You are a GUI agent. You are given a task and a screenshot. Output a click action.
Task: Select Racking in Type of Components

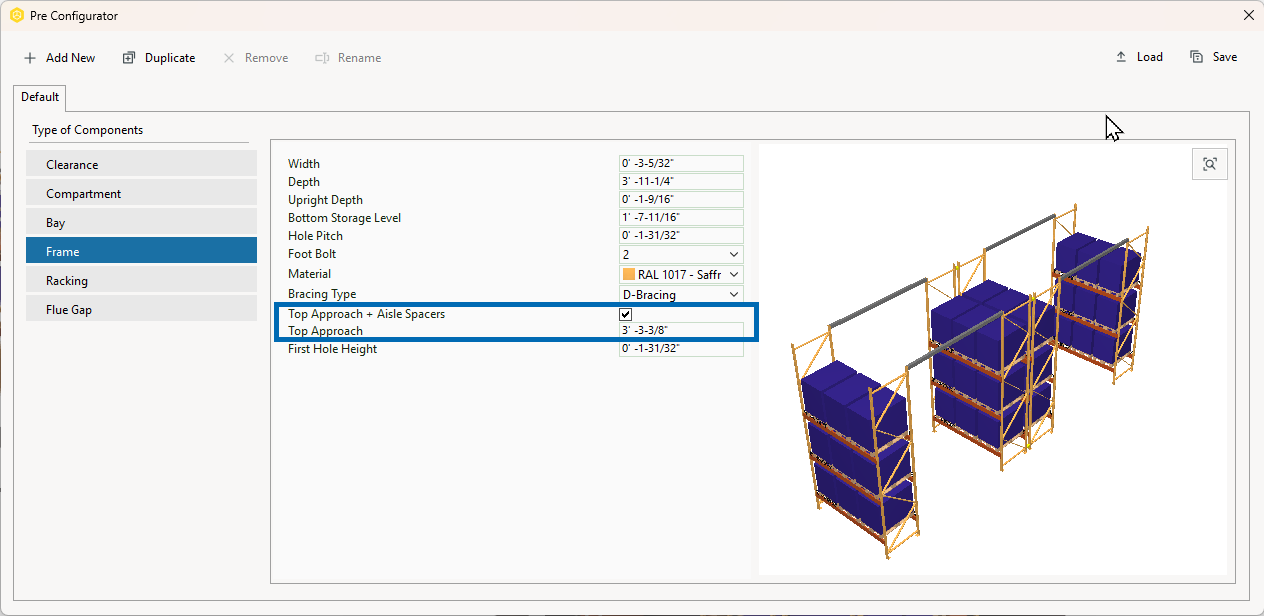pyautogui.click(x=141, y=280)
